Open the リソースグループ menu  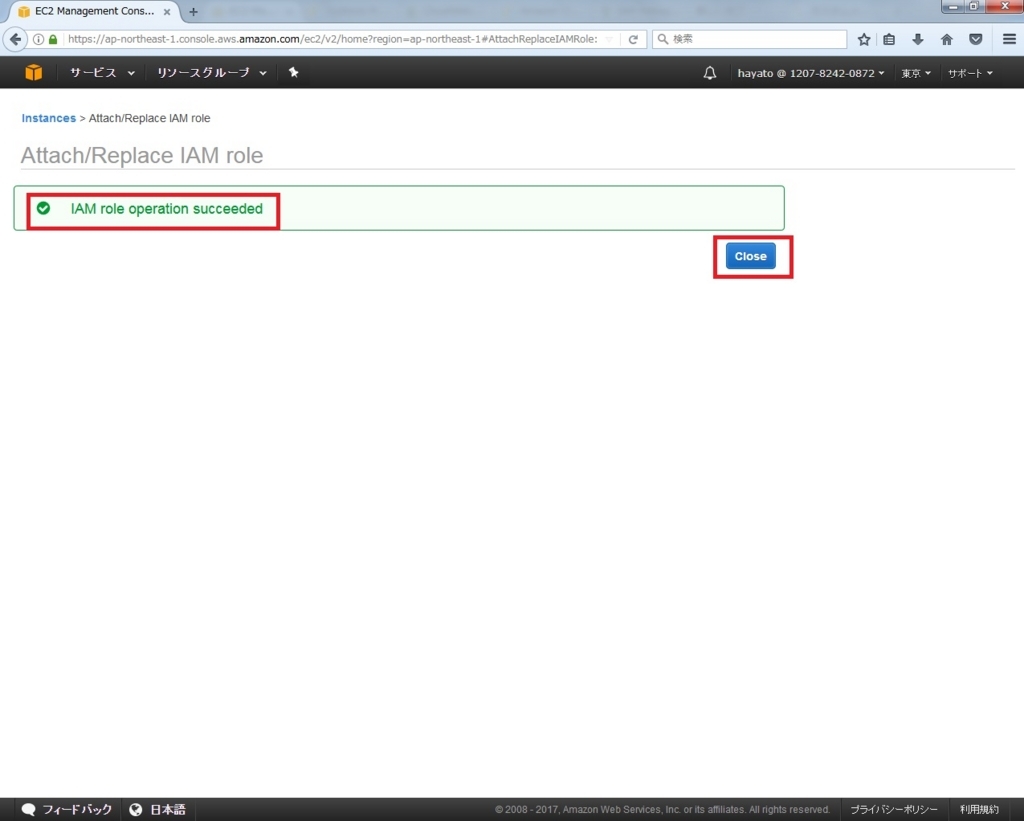coord(212,72)
